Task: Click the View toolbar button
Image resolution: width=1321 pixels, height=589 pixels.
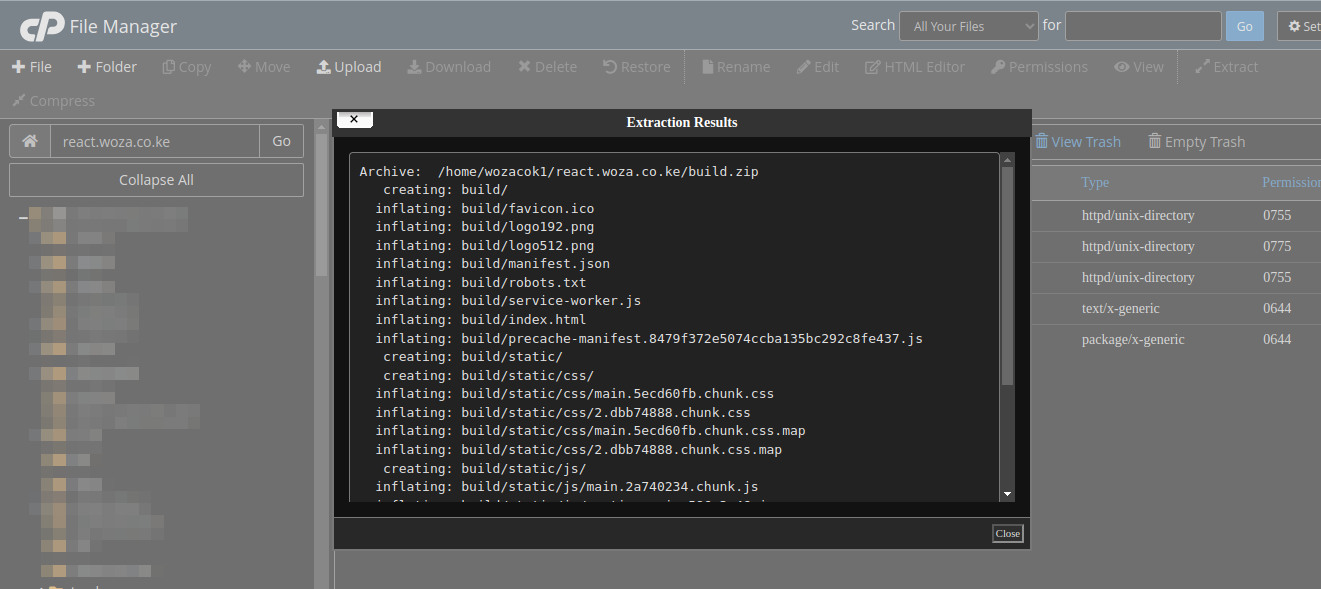Action: 1139,67
